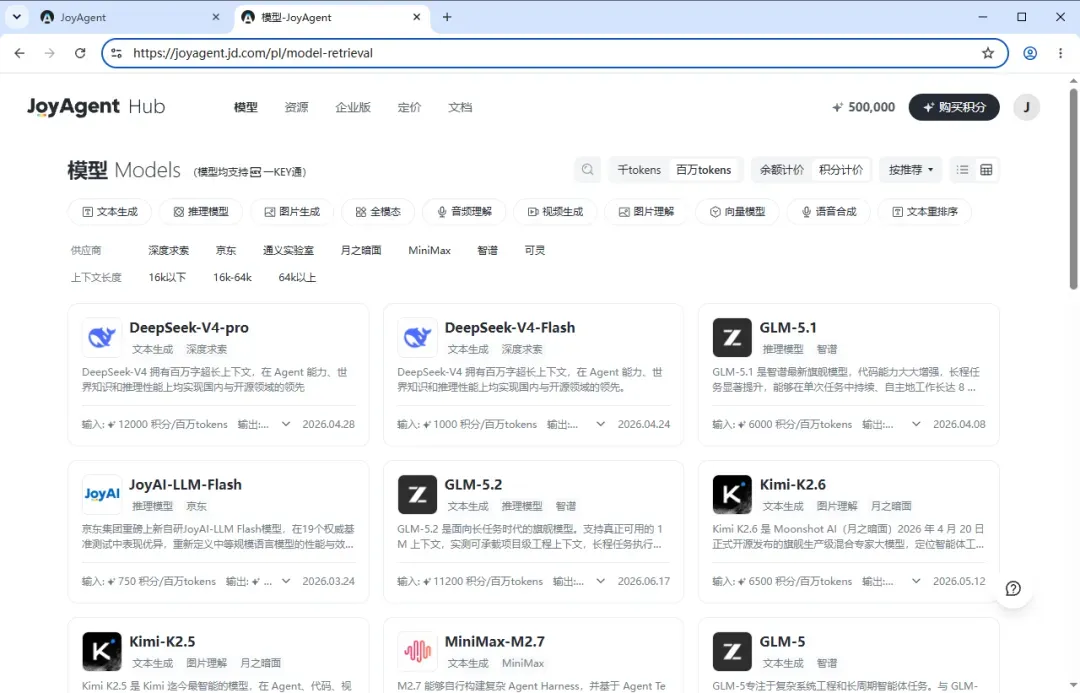Open browser profile icon
1080x693 pixels.
click(x=1030, y=53)
